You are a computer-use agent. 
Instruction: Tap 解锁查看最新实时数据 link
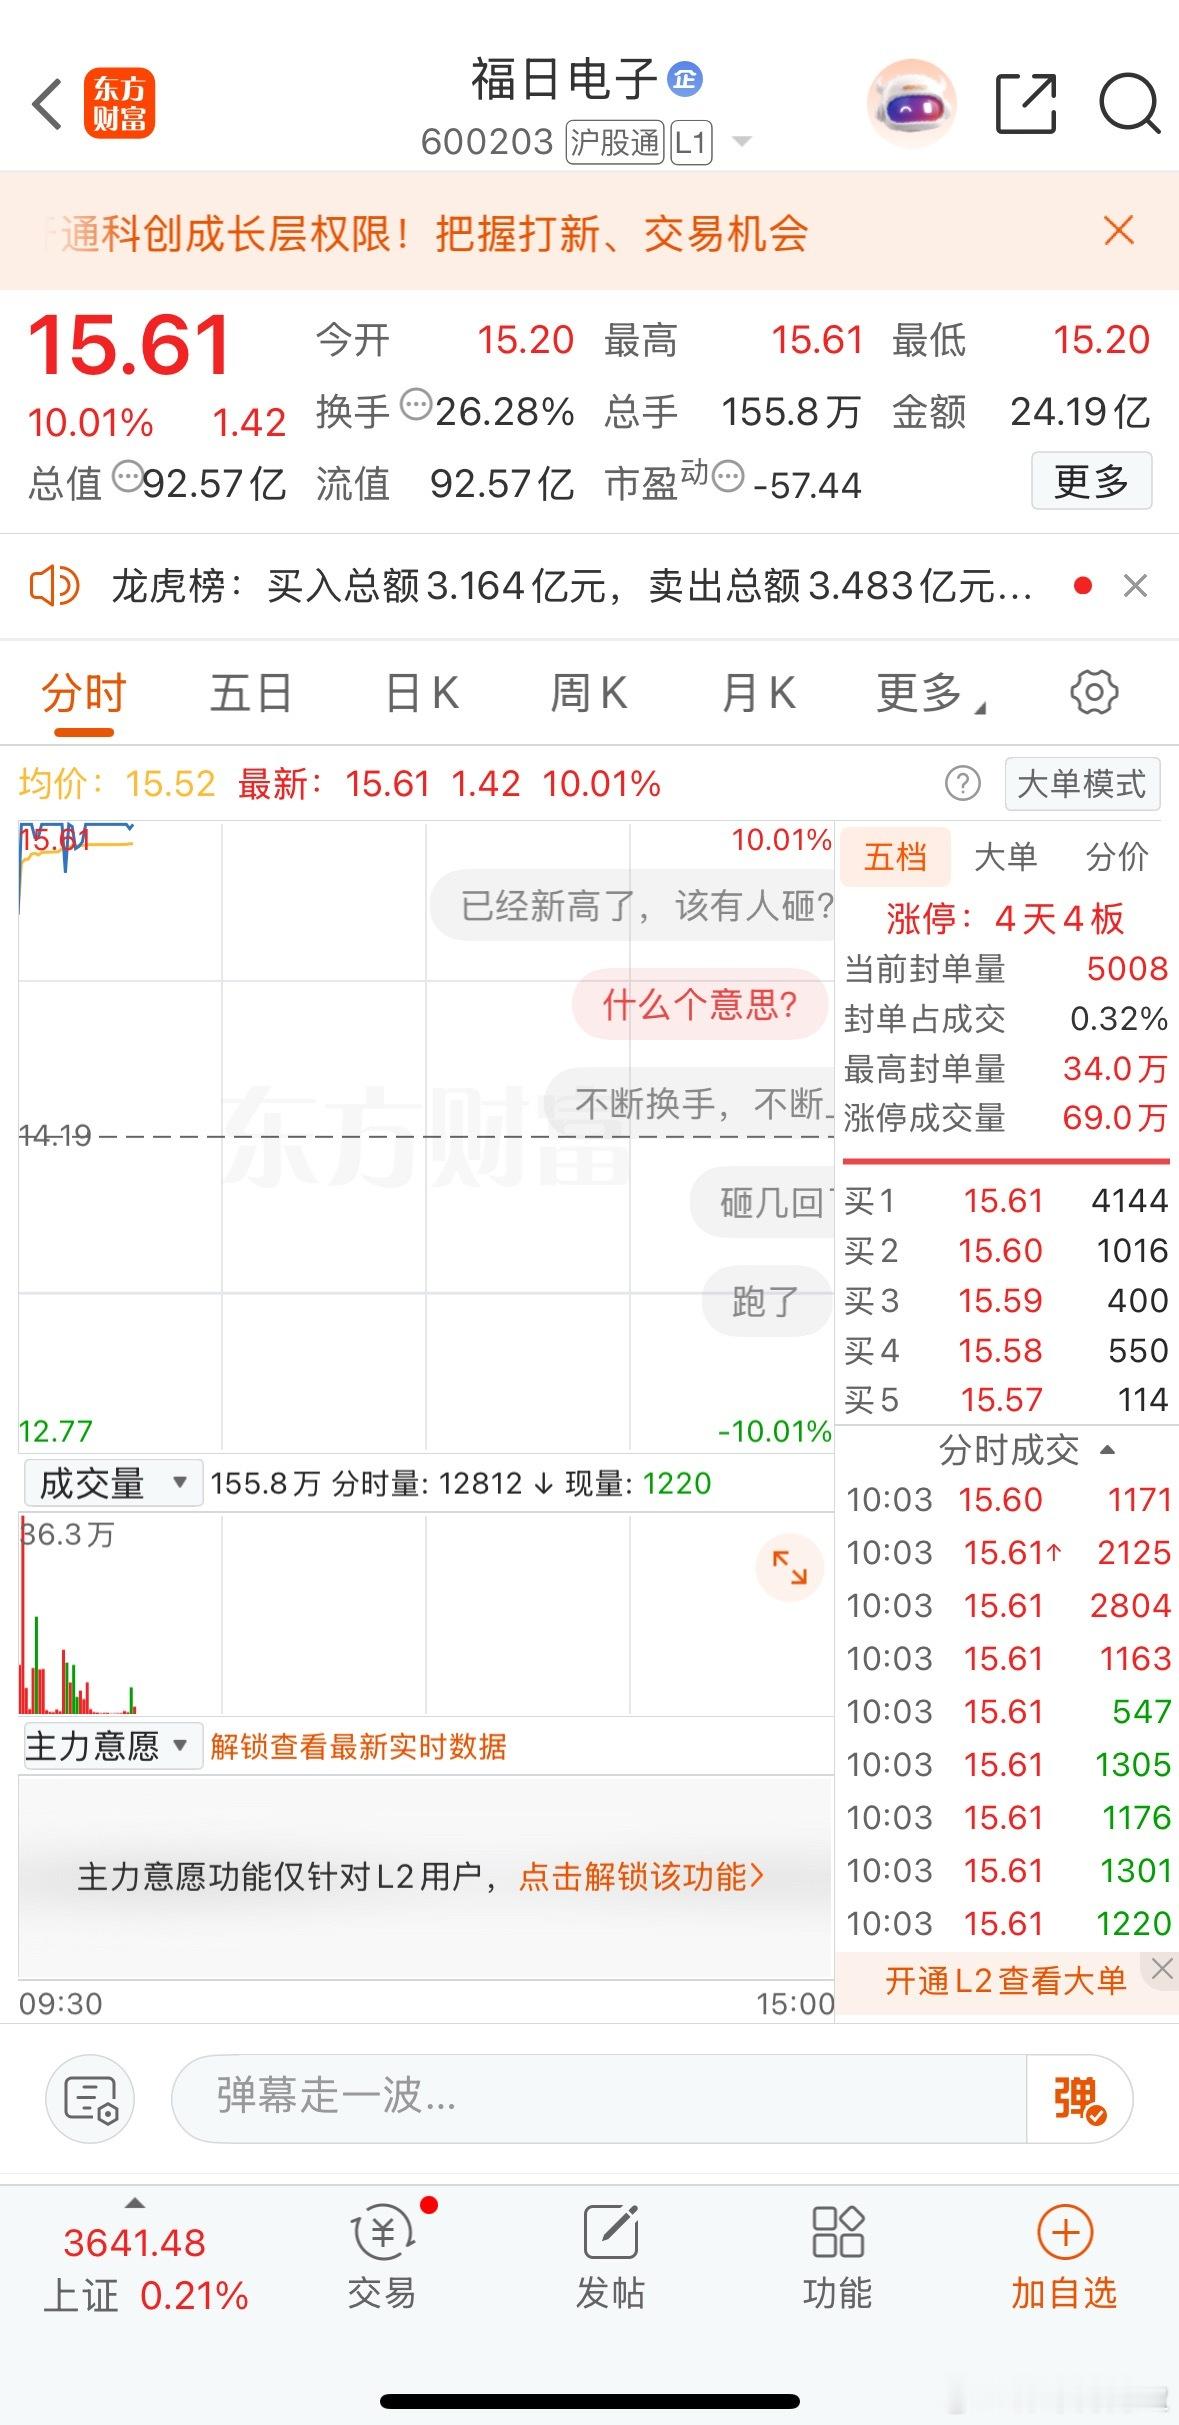pos(358,1746)
